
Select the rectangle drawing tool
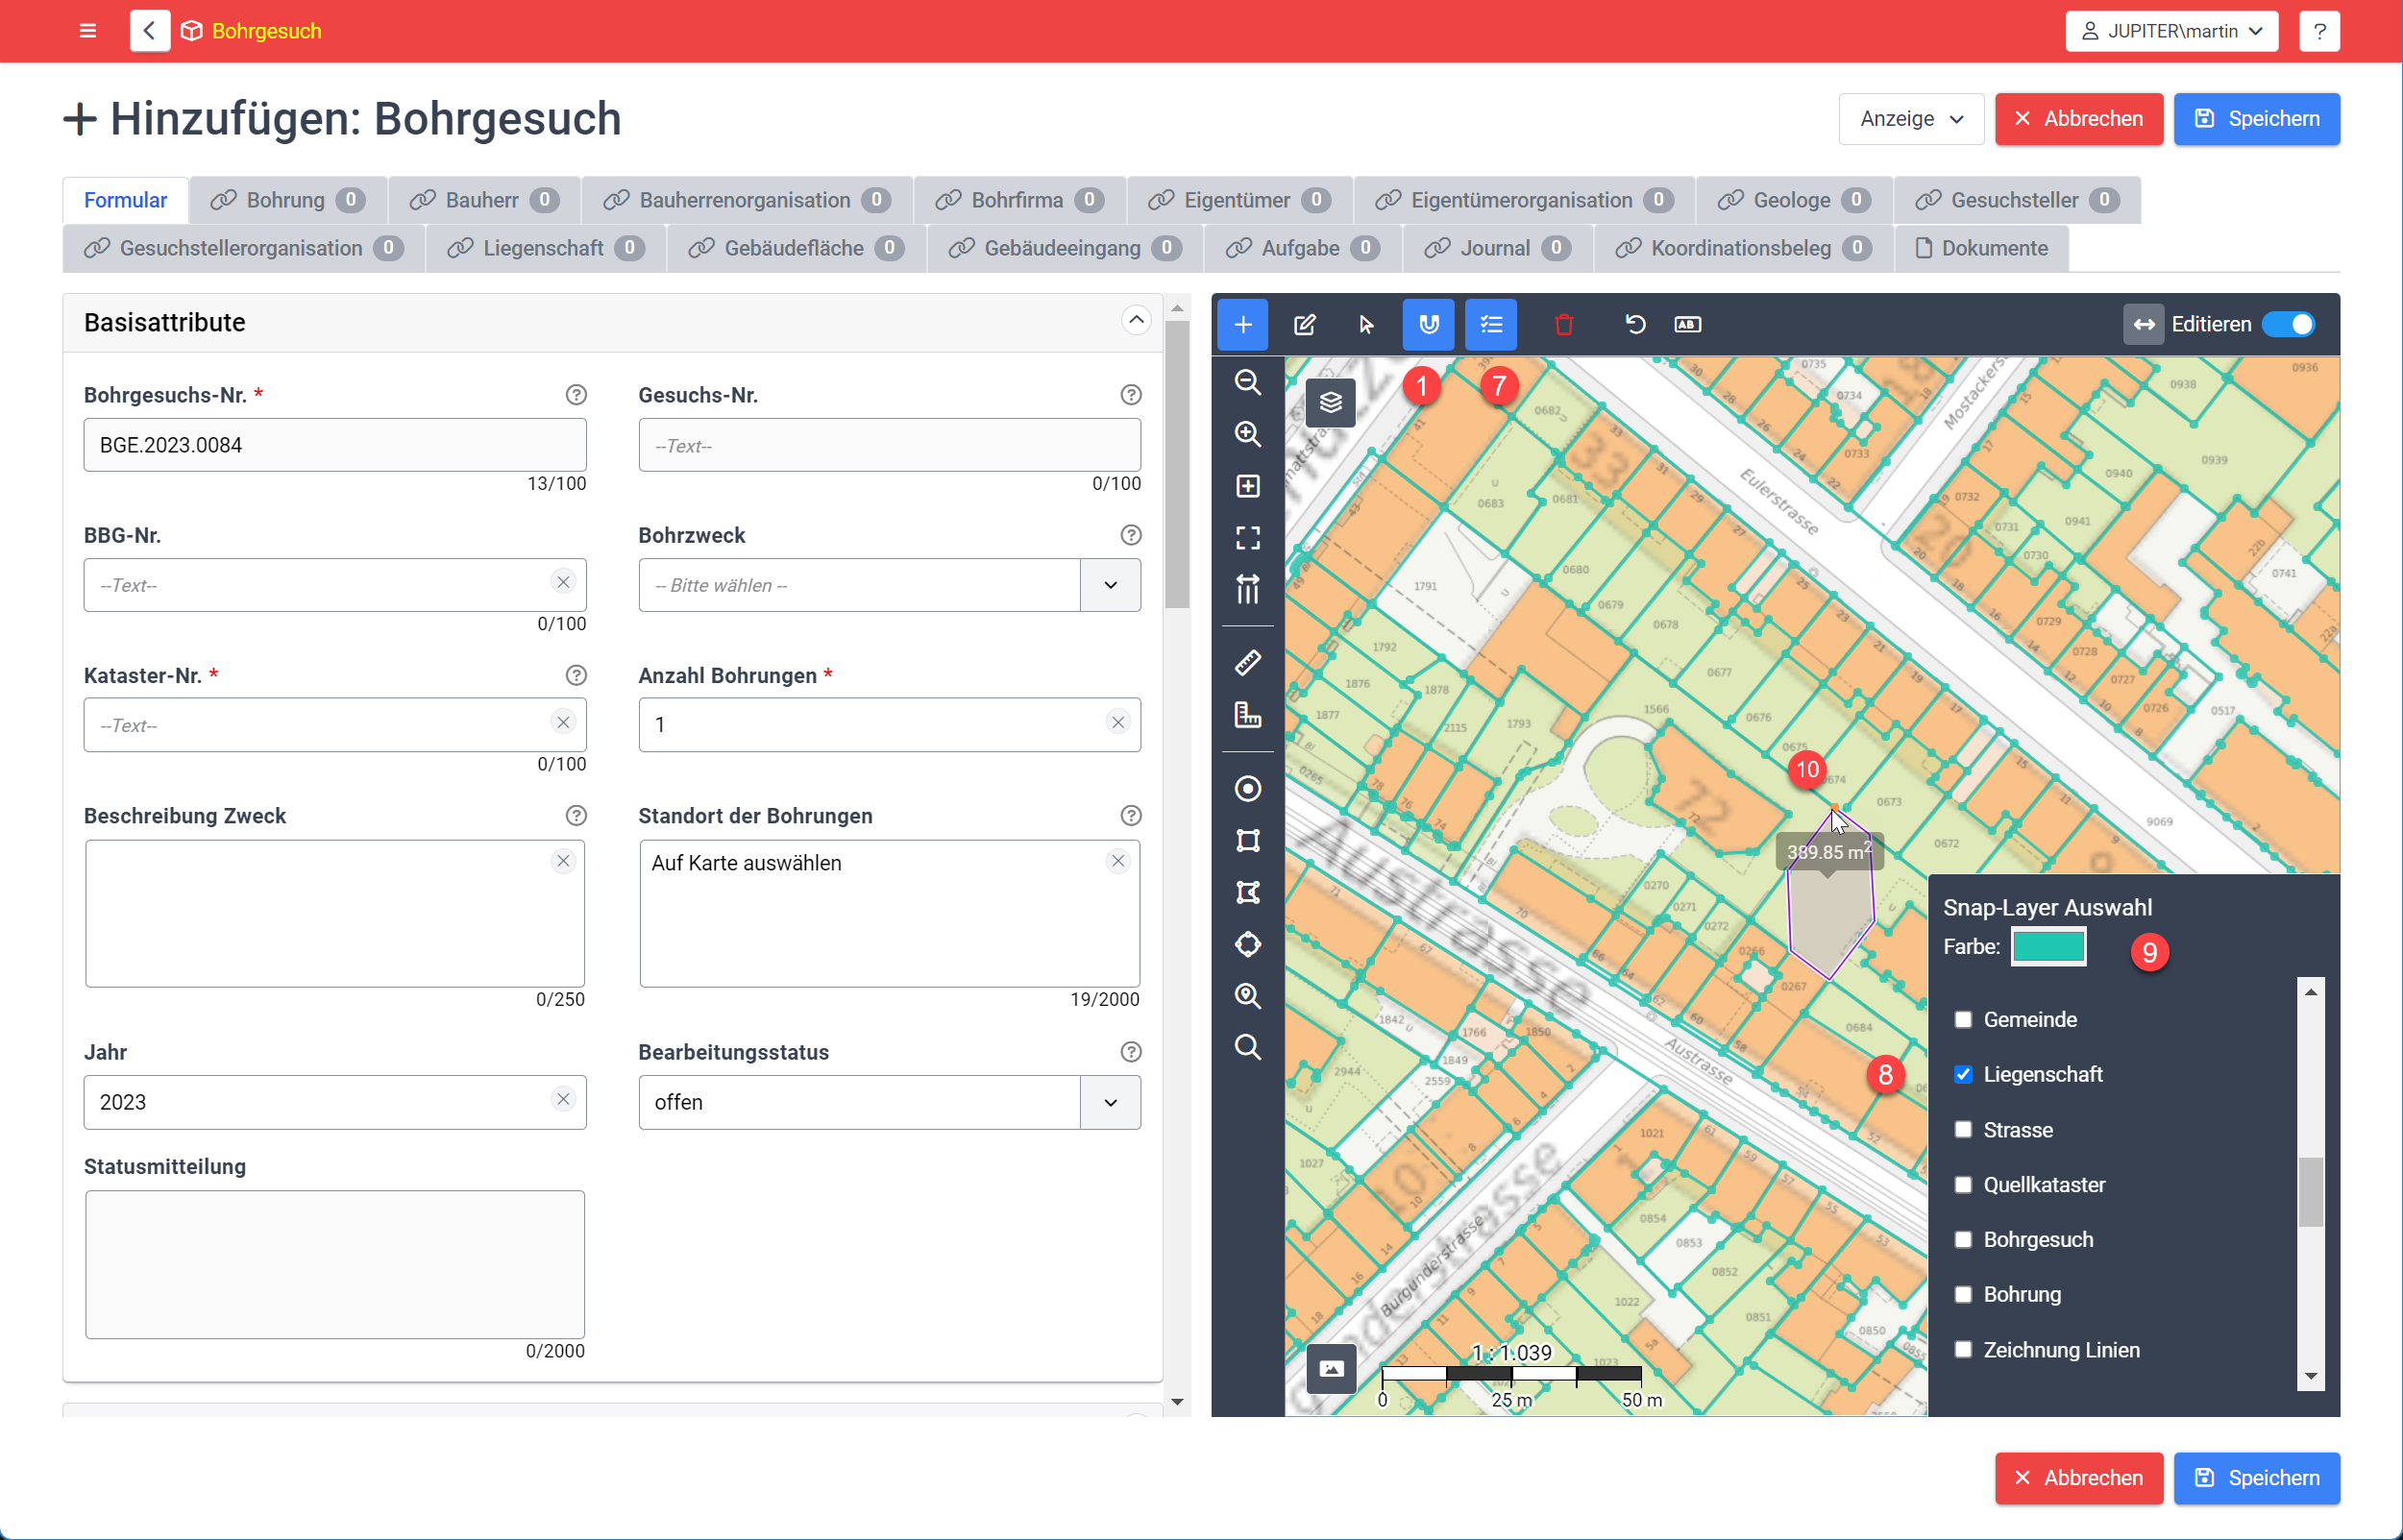(1247, 840)
